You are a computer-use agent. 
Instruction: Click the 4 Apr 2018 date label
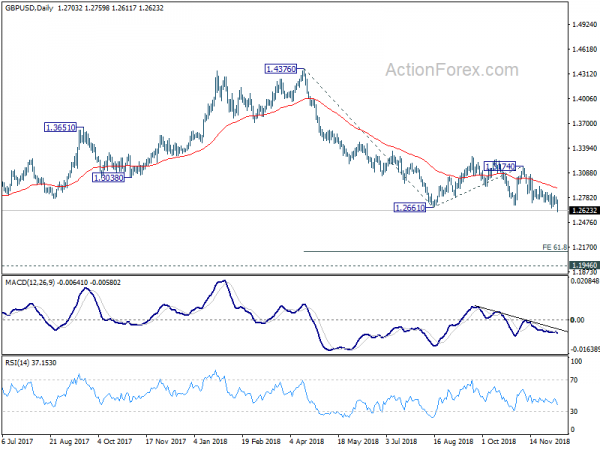pos(307,441)
